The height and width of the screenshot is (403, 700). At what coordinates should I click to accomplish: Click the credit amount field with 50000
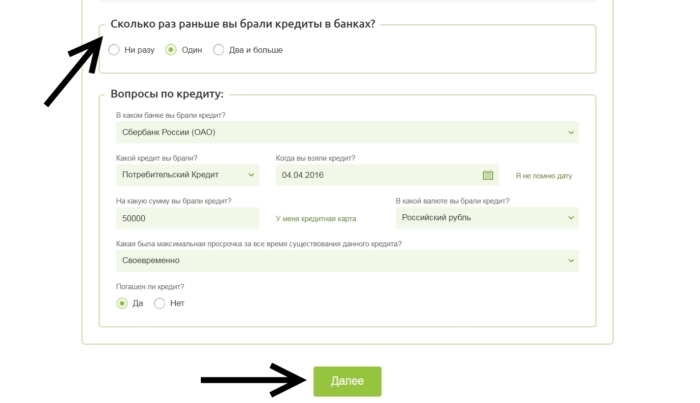pos(185,218)
